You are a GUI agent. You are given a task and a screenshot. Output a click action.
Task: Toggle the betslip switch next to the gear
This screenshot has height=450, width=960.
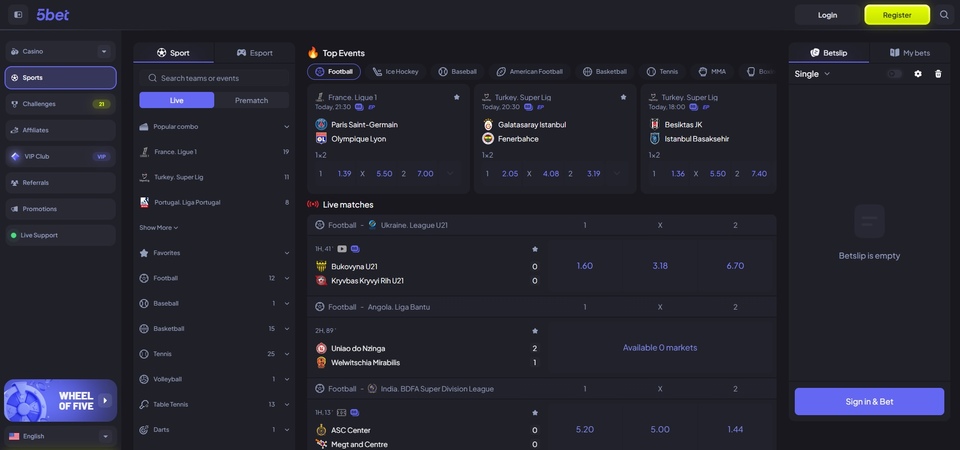pyautogui.click(x=894, y=73)
